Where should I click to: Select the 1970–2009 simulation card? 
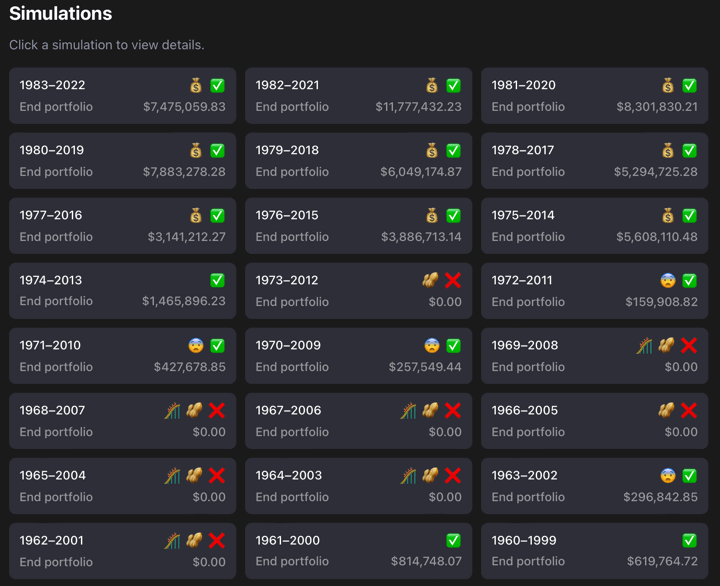tap(358, 356)
